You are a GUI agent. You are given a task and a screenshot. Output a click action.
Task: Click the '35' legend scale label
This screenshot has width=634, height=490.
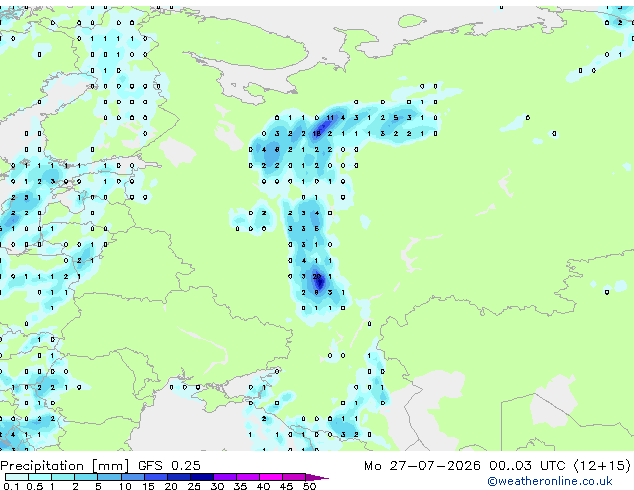pos(240,486)
